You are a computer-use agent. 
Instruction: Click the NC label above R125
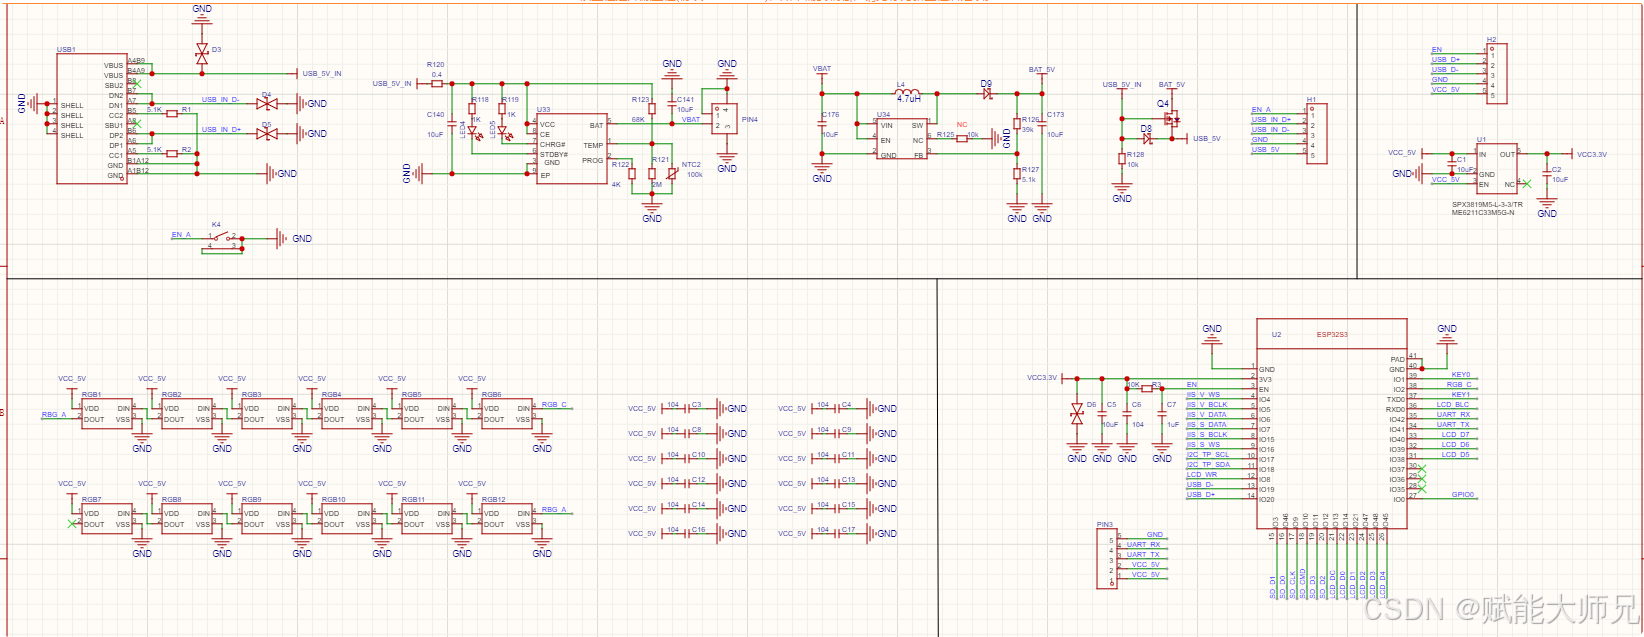click(x=962, y=125)
